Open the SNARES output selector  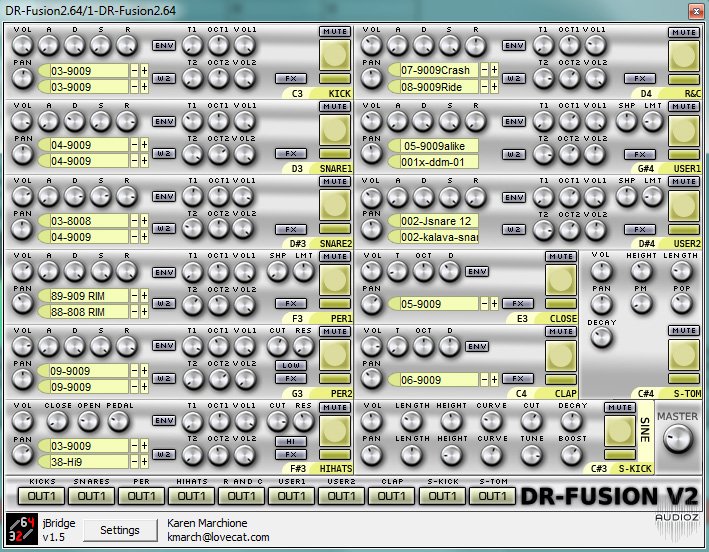(91, 496)
